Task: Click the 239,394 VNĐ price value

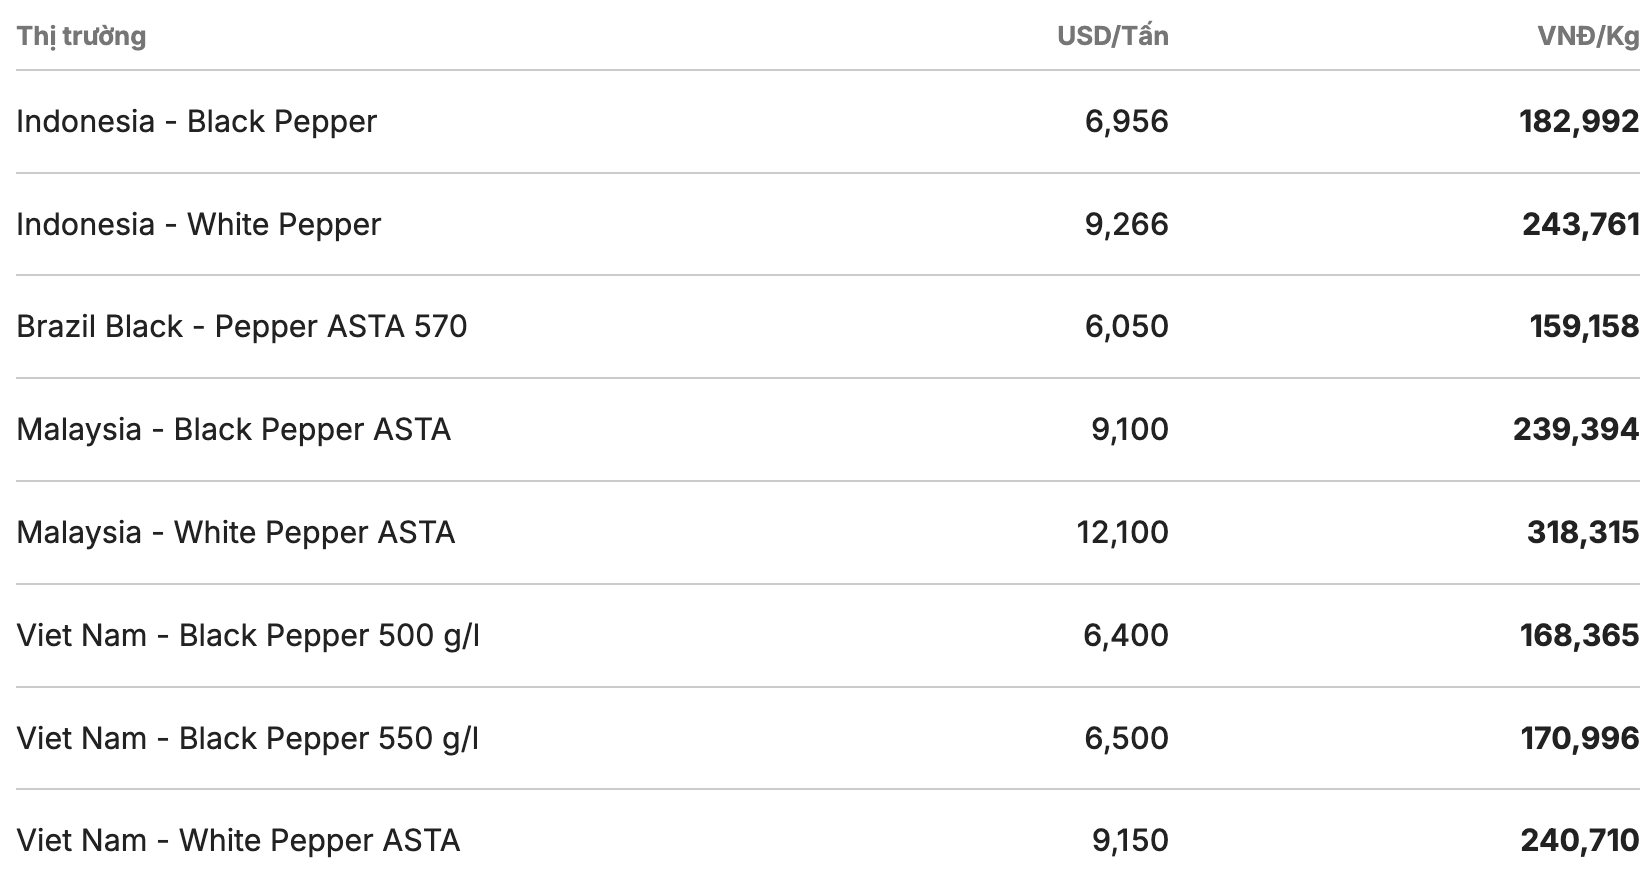Action: click(1575, 430)
